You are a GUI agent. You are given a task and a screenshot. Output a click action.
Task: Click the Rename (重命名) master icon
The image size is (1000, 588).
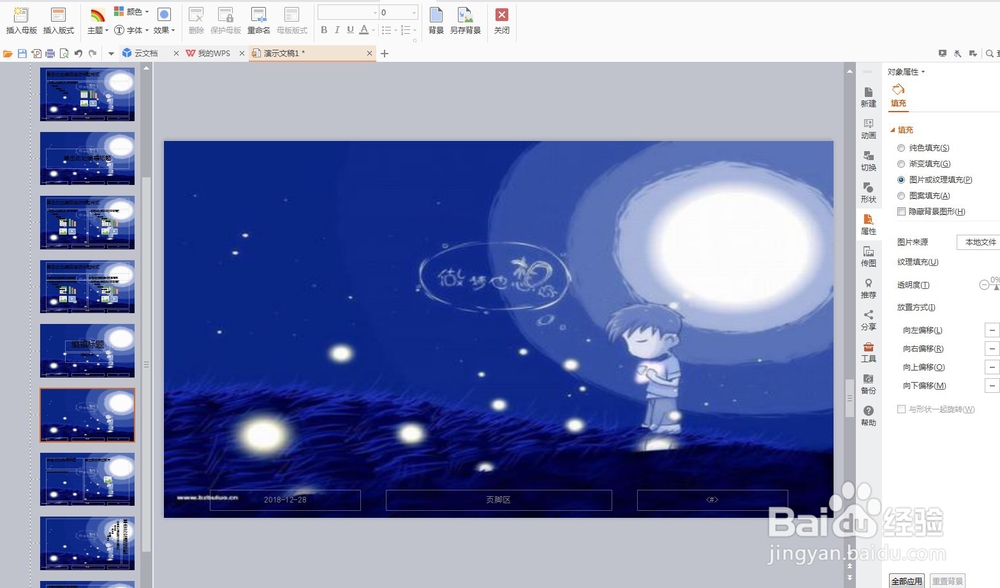[258, 20]
